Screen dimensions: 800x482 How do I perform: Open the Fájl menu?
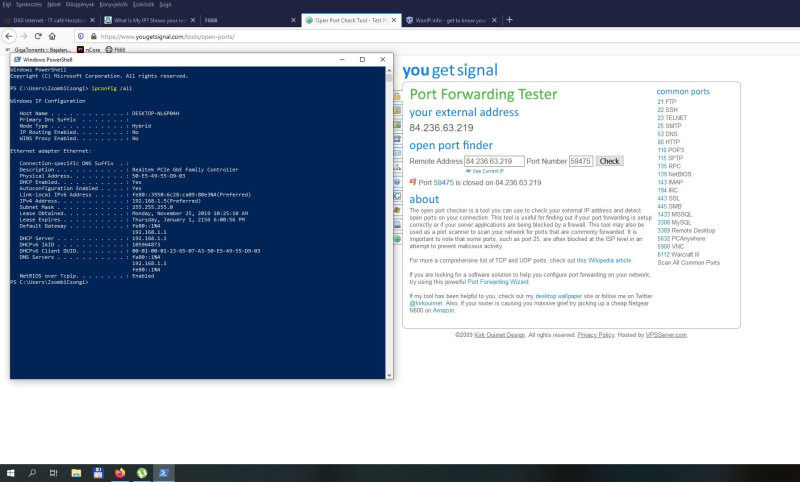coord(7,4)
